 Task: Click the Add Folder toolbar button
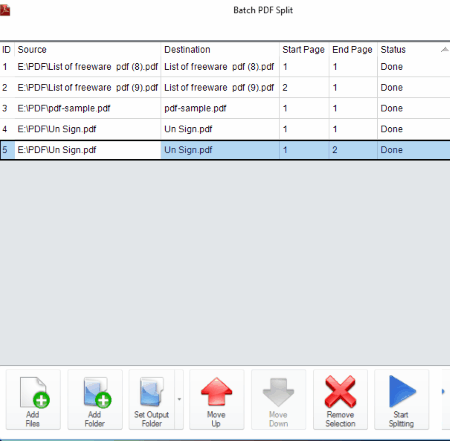(x=95, y=399)
